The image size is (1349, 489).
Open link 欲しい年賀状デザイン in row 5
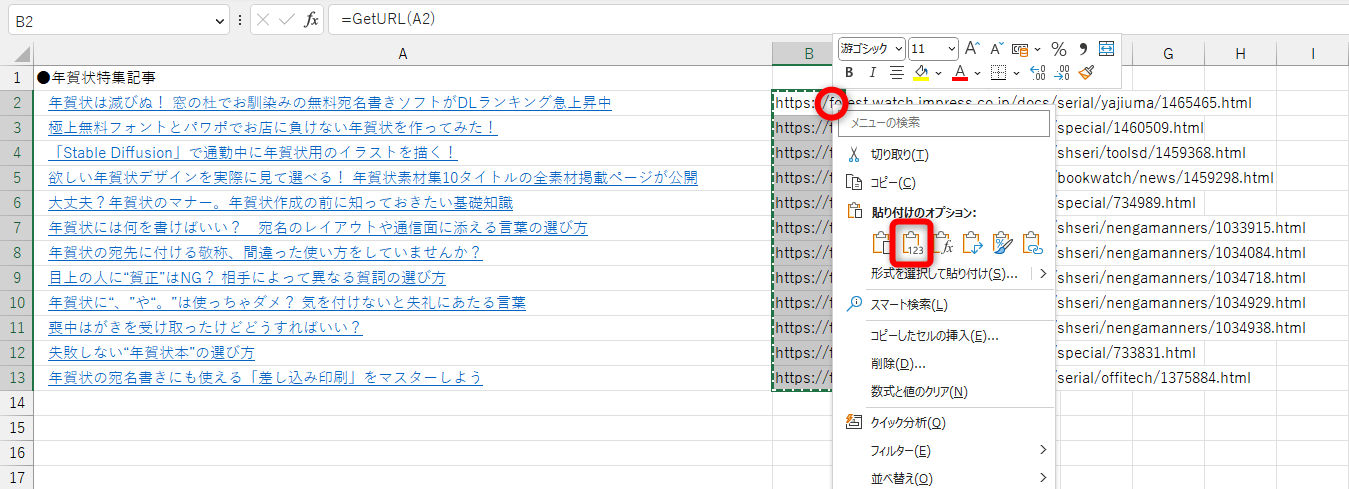[x=373, y=178]
